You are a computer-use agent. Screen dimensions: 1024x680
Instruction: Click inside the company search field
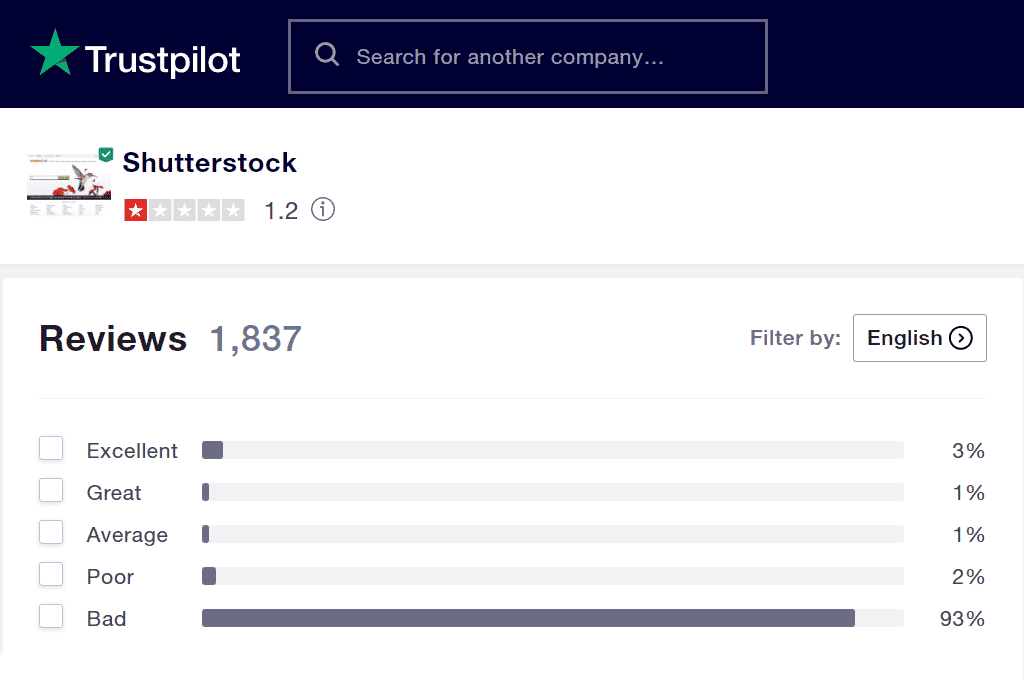click(x=528, y=56)
